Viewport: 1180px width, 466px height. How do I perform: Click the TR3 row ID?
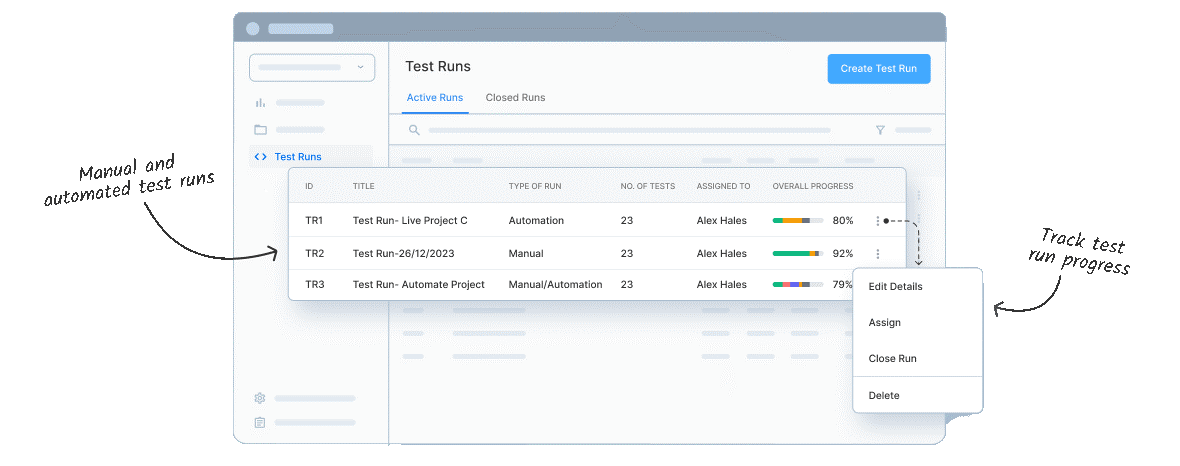click(x=315, y=285)
